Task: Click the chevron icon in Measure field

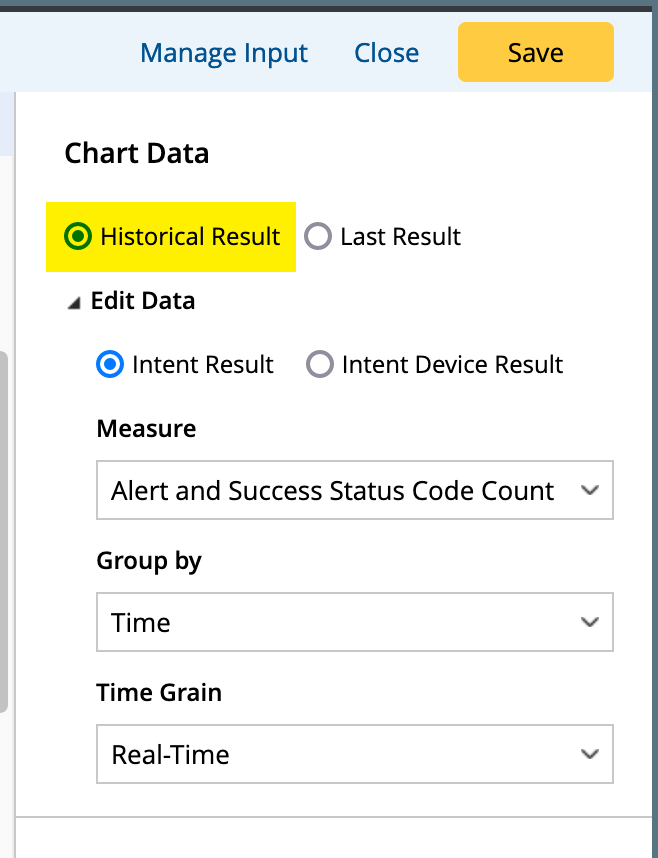Action: (x=590, y=491)
